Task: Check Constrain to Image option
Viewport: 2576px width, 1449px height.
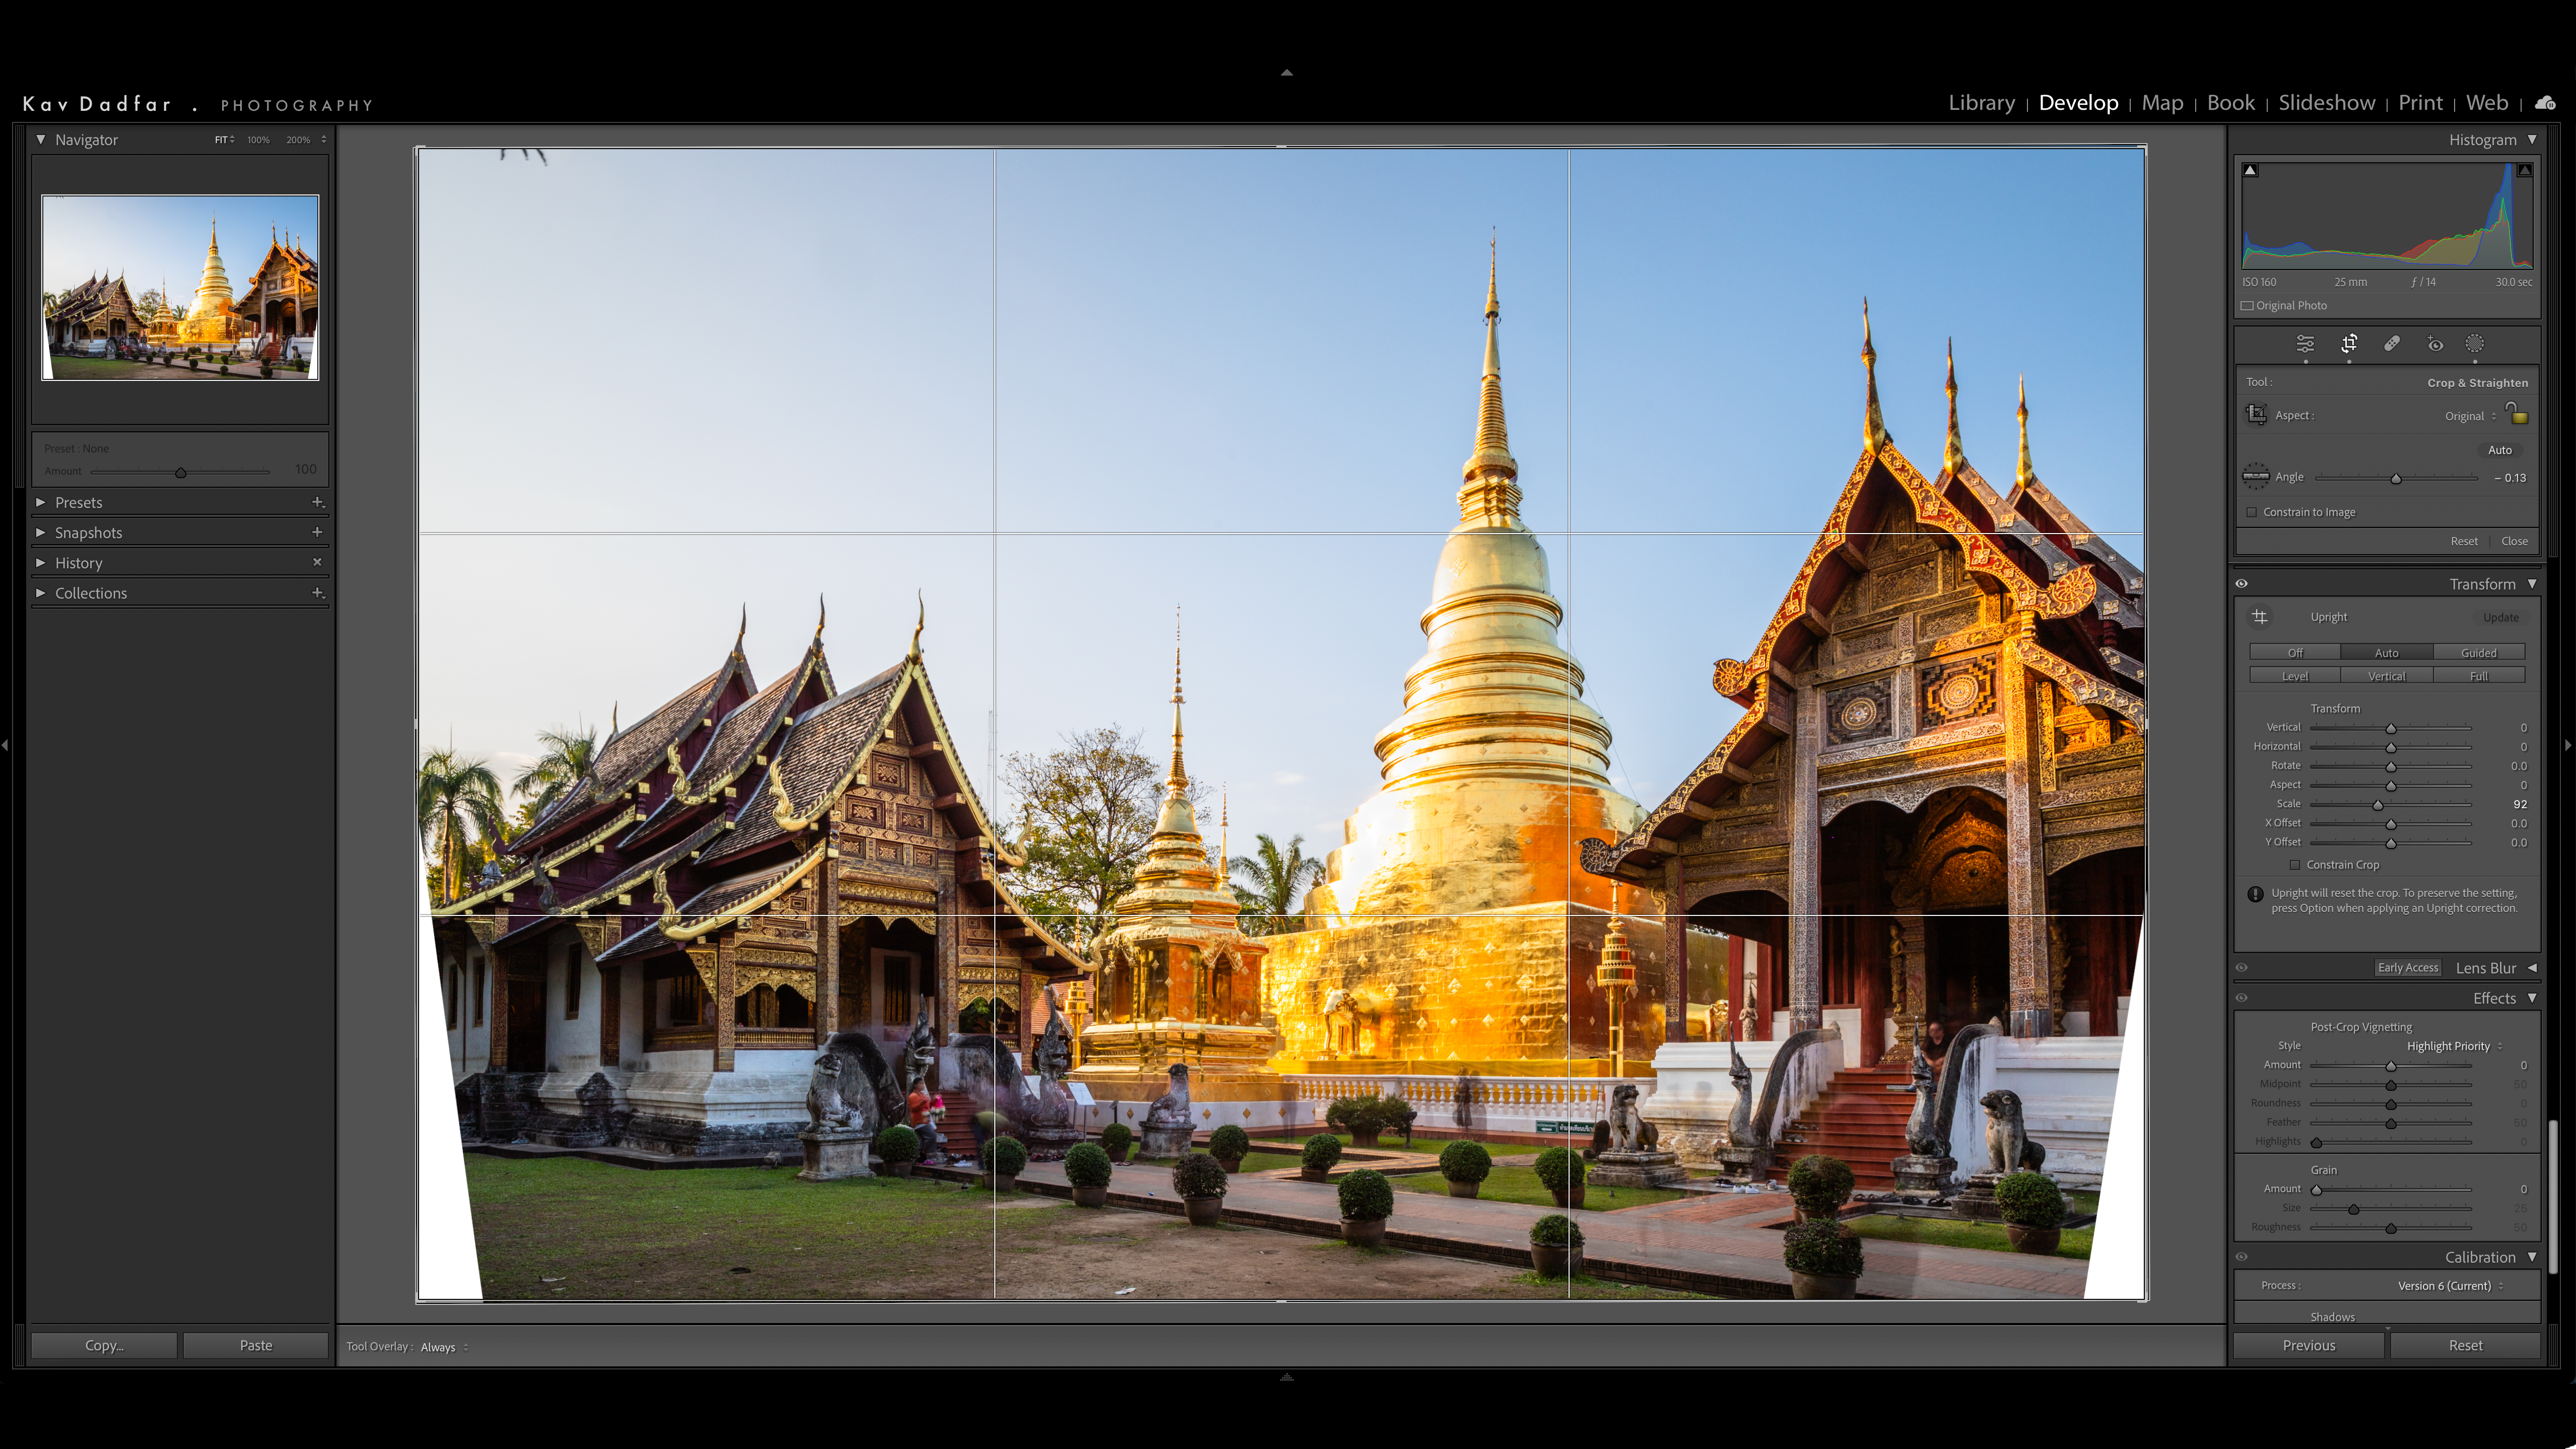Action: tap(2252, 512)
